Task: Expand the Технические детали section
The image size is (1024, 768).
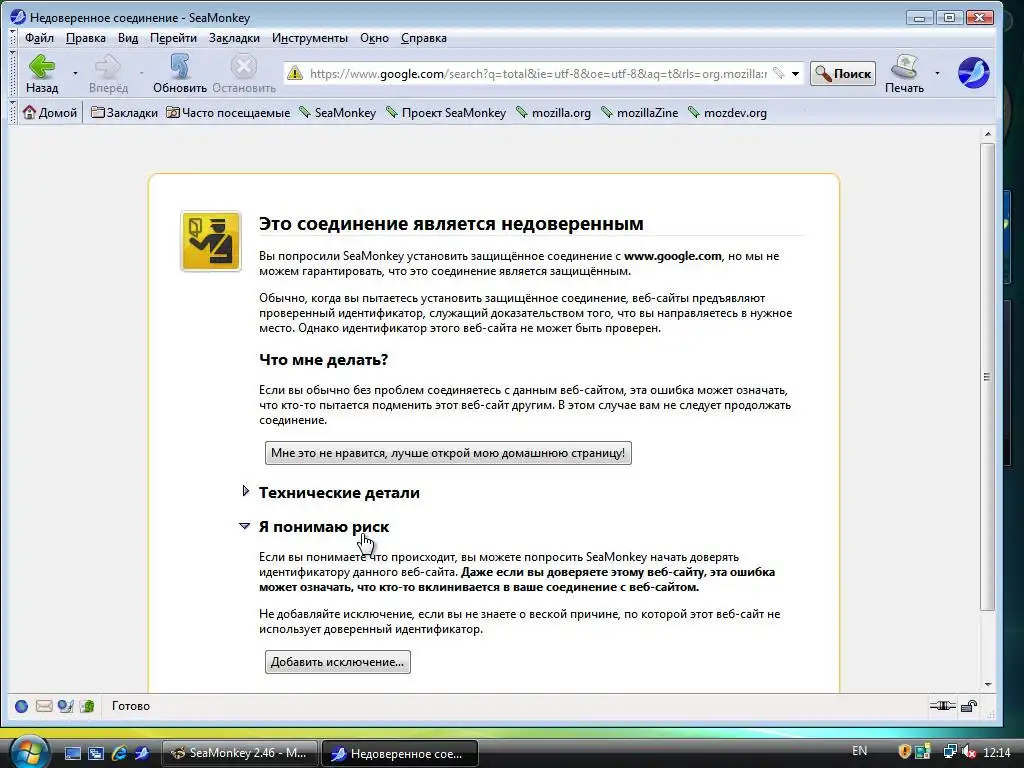Action: click(339, 493)
